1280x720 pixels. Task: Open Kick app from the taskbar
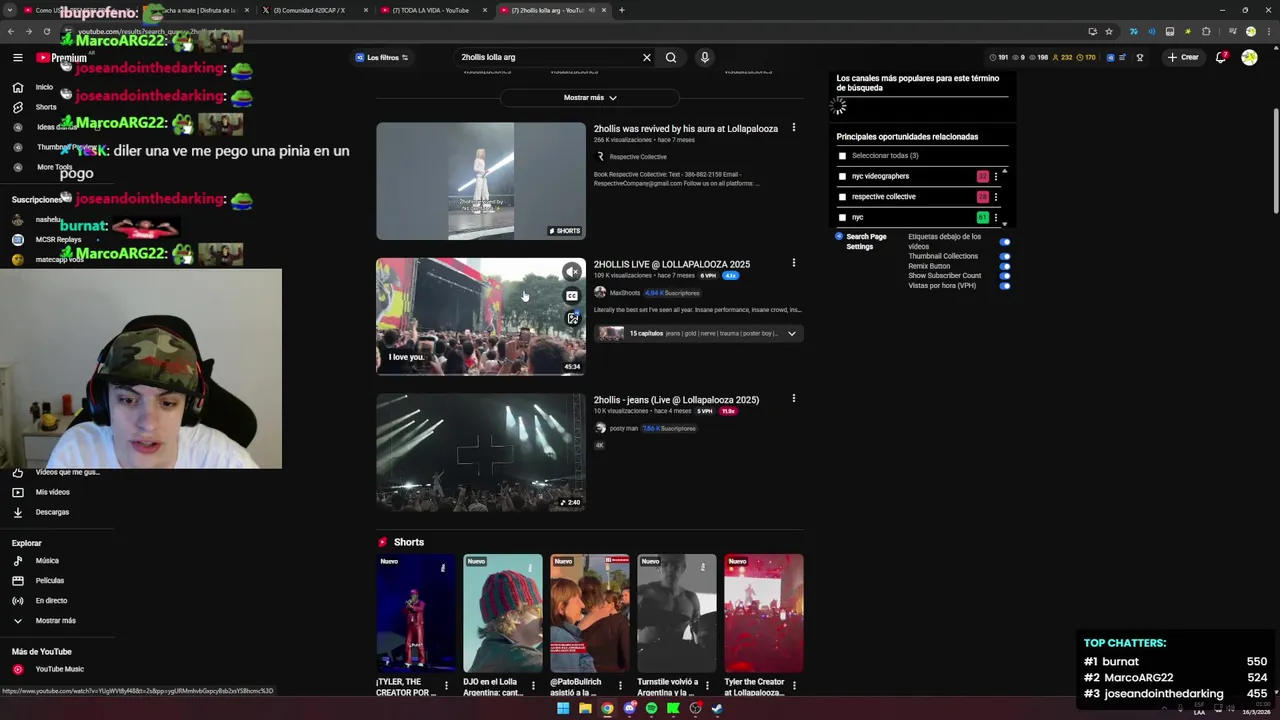tap(673, 708)
